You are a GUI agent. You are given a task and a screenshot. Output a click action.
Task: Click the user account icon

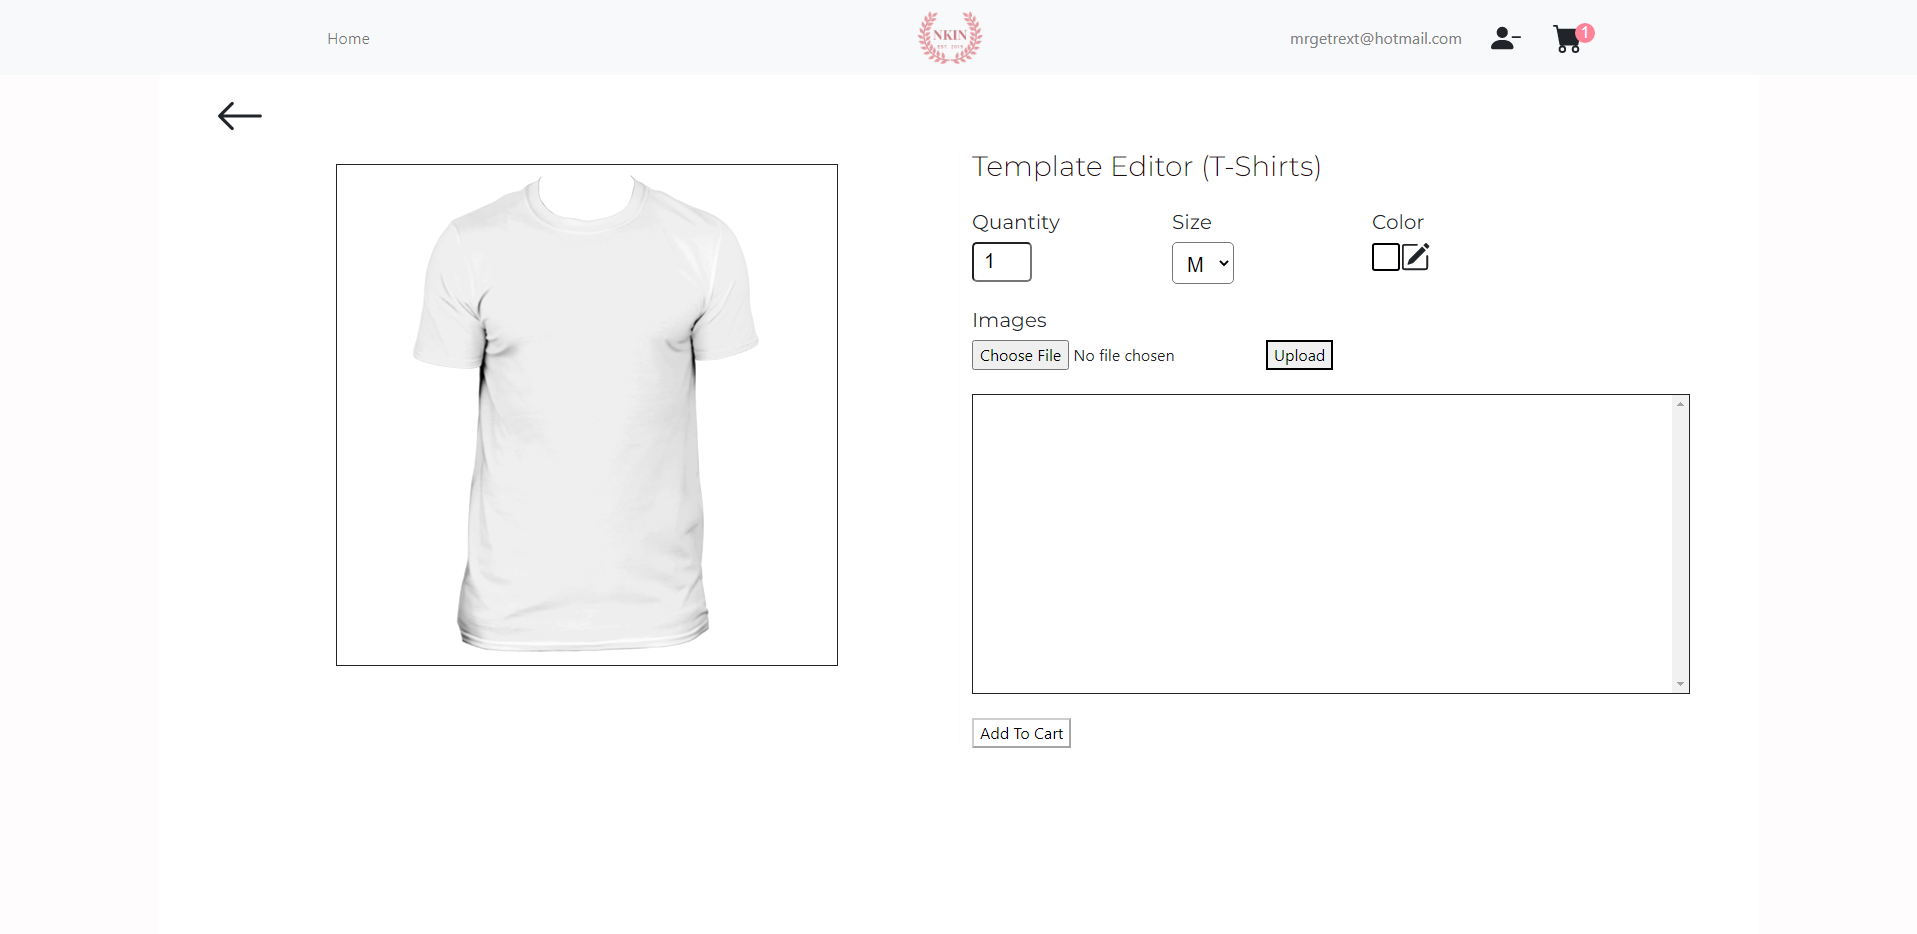click(1505, 38)
